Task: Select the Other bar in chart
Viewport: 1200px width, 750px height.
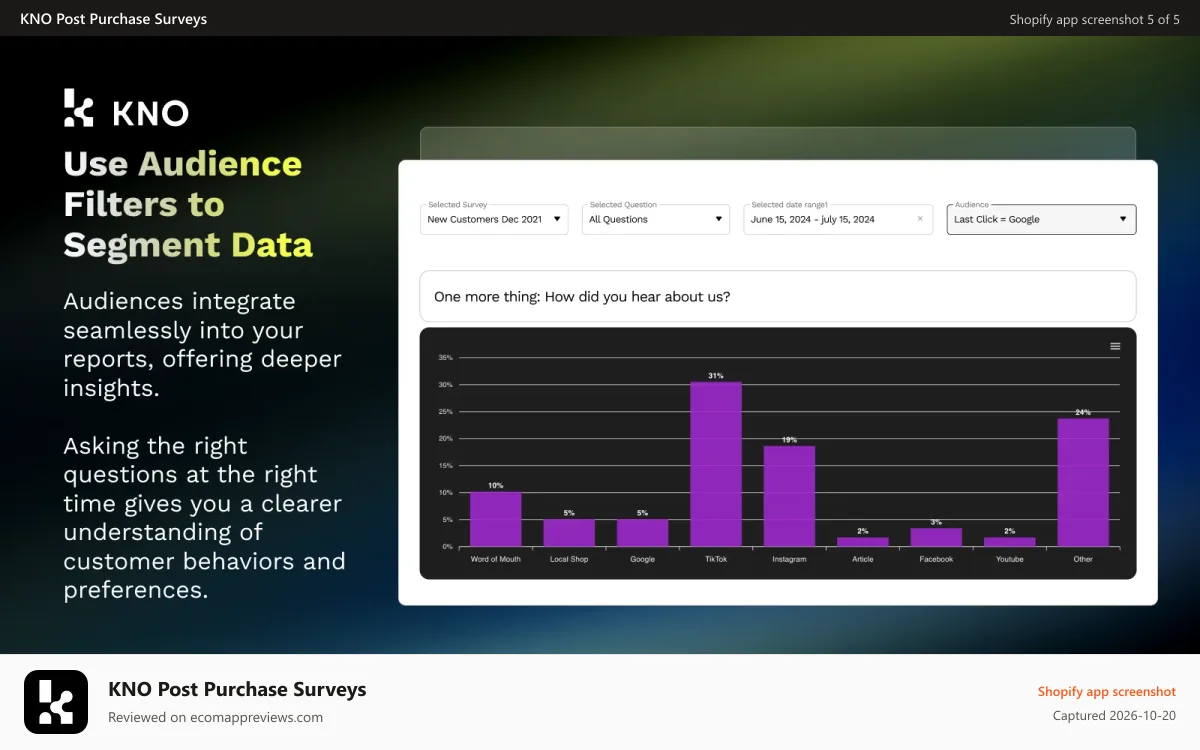Action: [x=1083, y=482]
